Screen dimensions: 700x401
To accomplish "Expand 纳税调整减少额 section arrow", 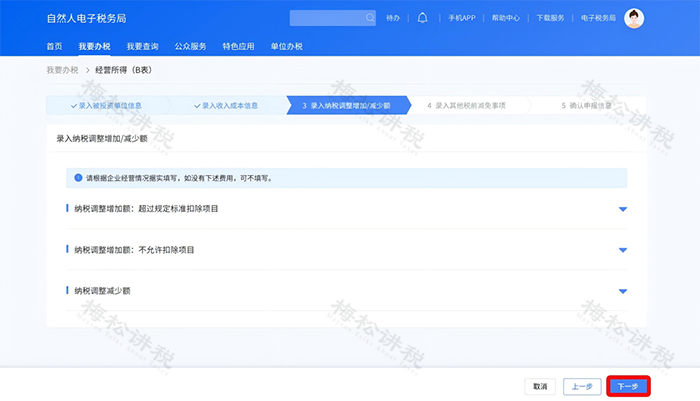I will point(622,291).
